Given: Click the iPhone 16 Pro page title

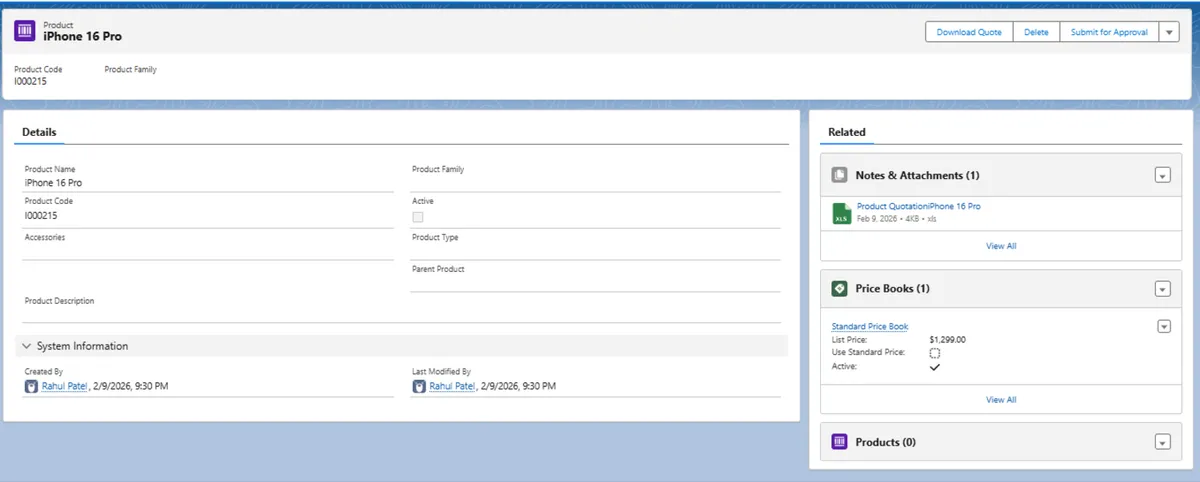Looking at the screenshot, I should tap(82, 36).
